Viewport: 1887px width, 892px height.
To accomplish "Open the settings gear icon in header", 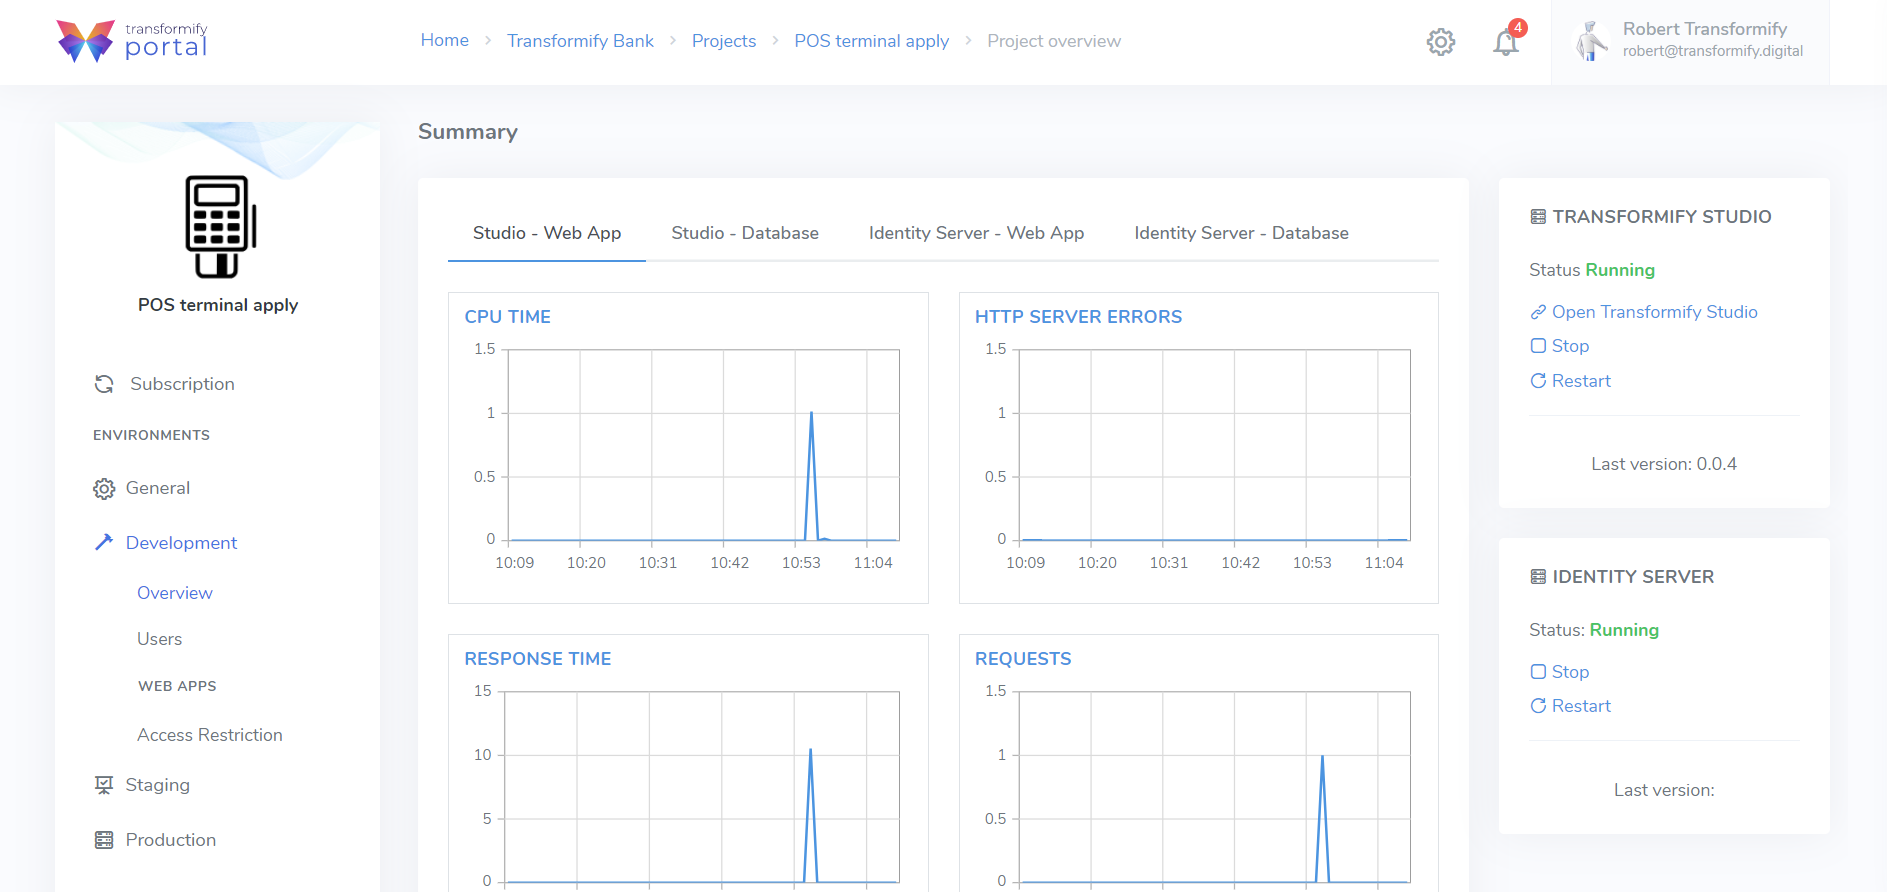I will (x=1441, y=42).
